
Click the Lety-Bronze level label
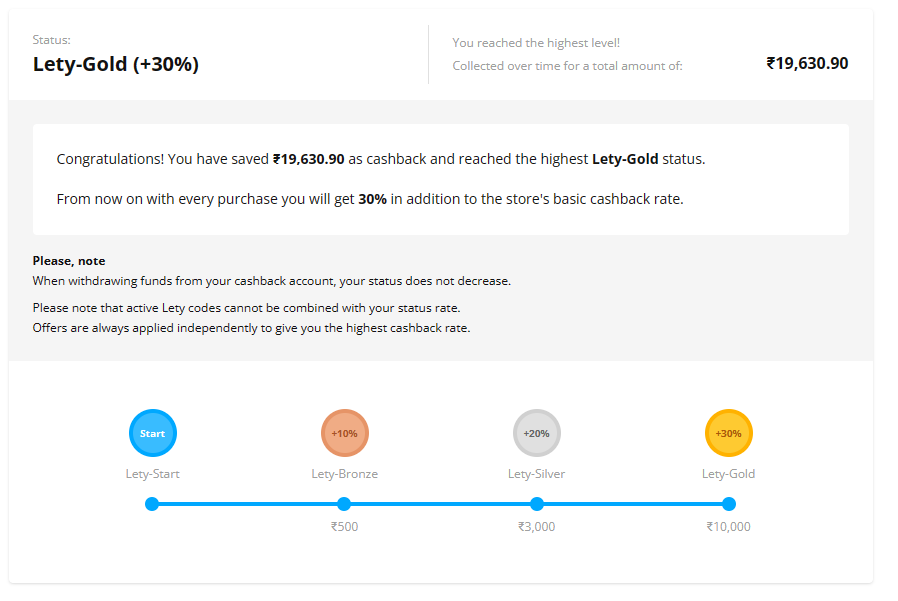(x=345, y=474)
